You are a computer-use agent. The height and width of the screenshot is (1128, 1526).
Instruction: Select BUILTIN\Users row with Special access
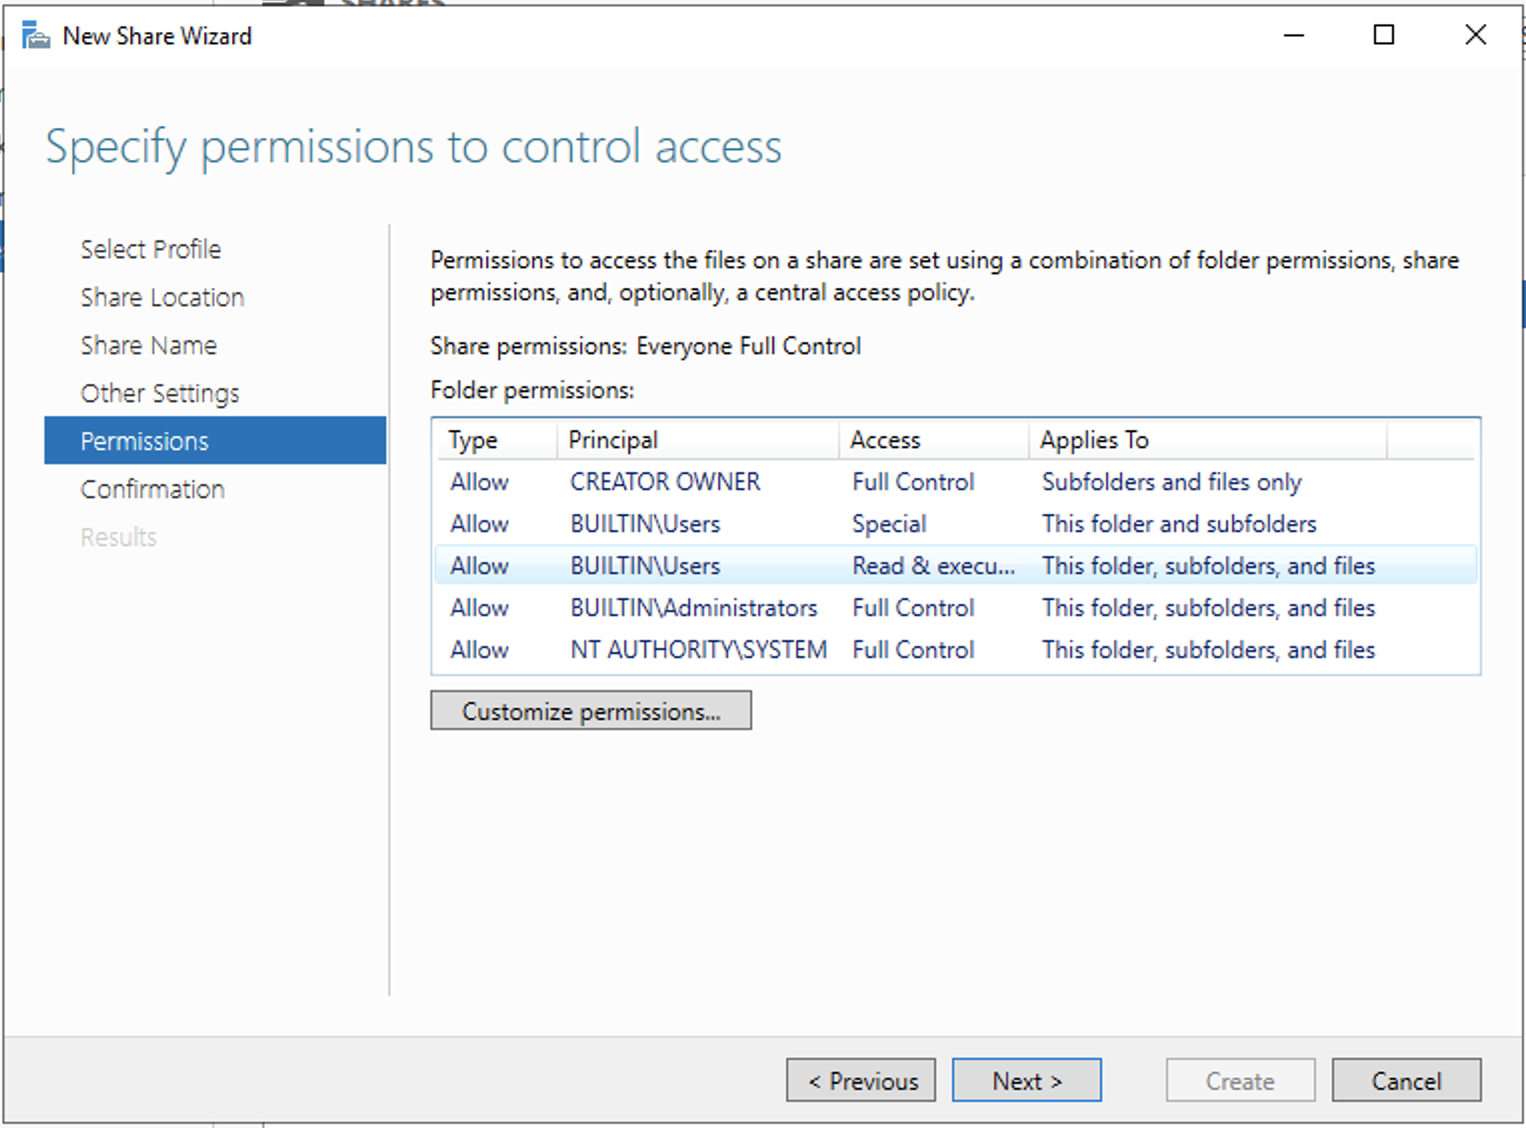coord(645,524)
